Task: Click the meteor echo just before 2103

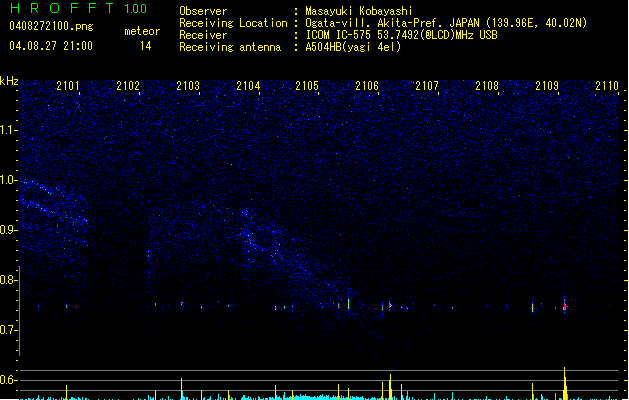Action: coord(182,303)
